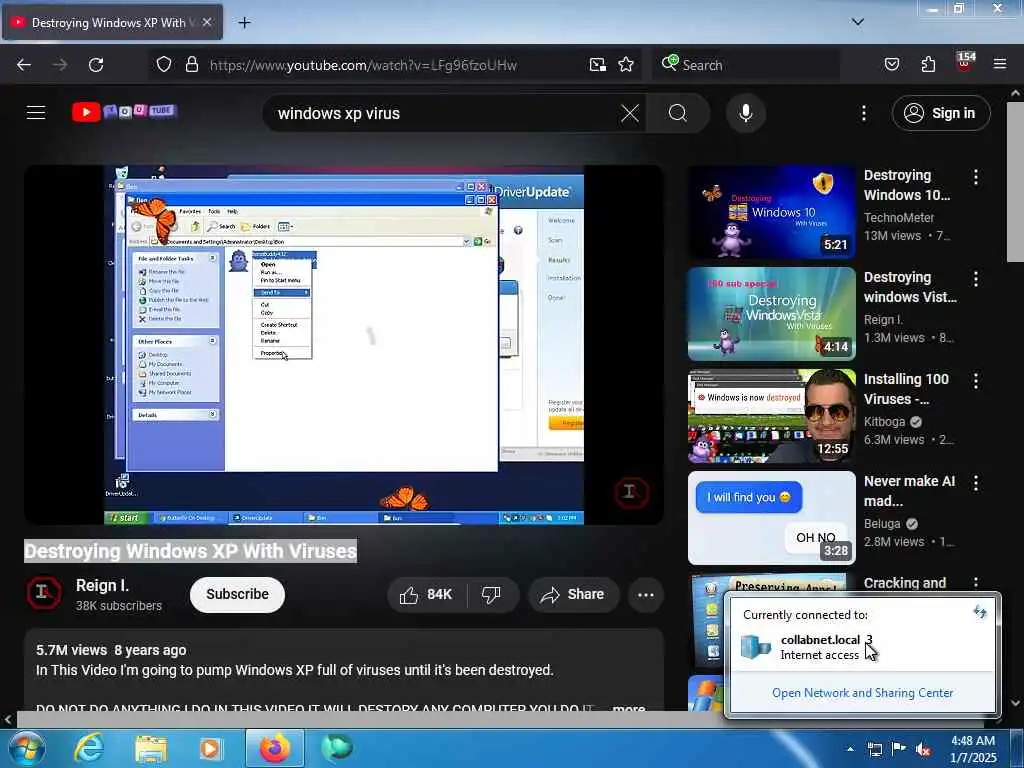Open Destroying Windows 10 thumbnail
The width and height of the screenshot is (1024, 768).
pos(771,212)
